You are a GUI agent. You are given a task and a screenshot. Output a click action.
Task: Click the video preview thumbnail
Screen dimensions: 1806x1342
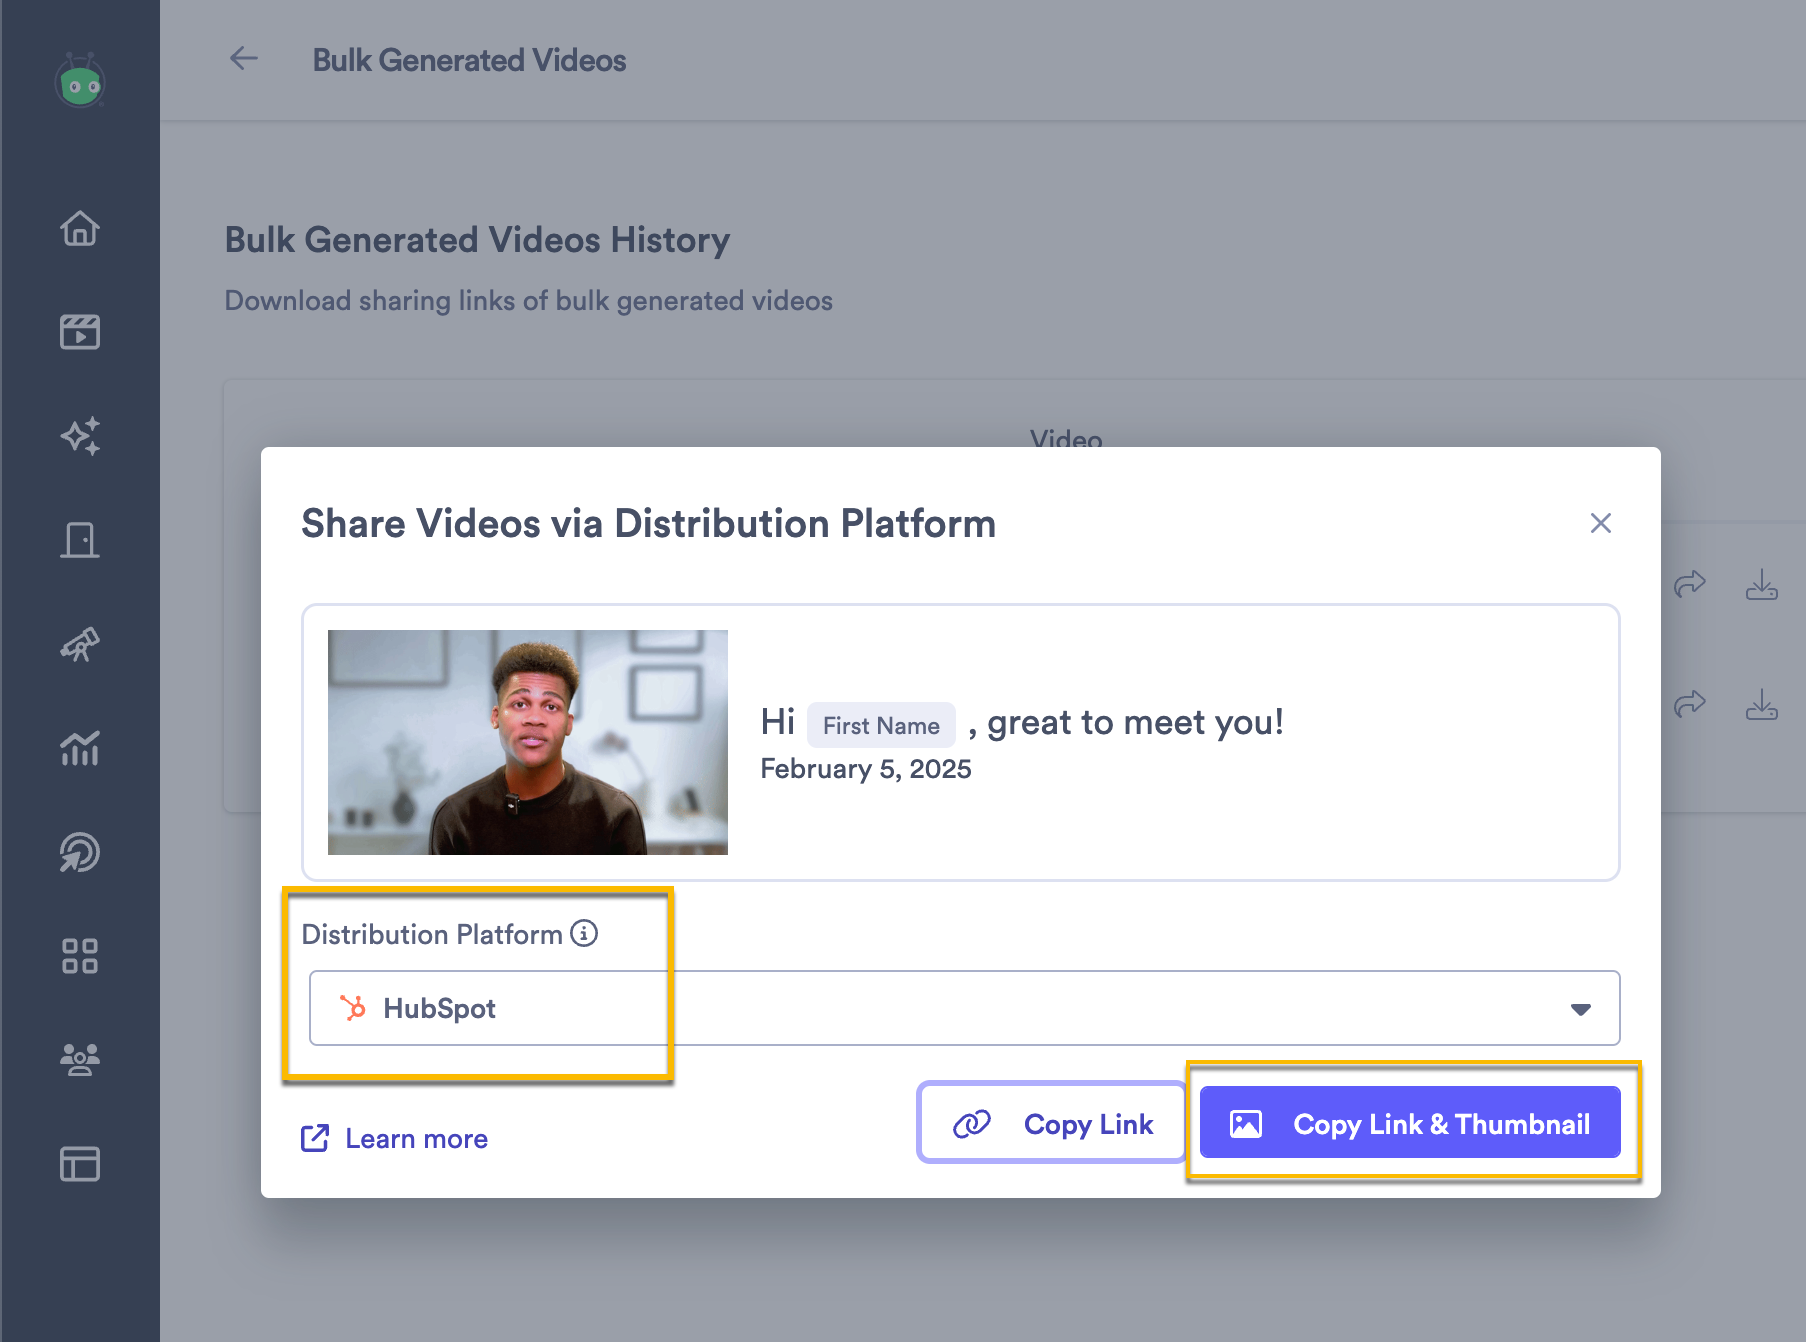tap(528, 742)
